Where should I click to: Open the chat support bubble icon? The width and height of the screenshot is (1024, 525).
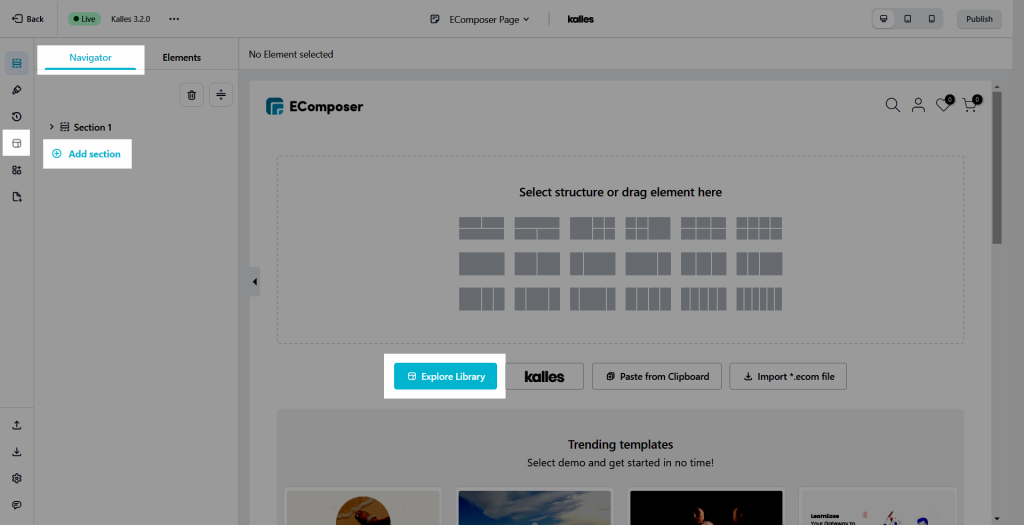tap(17, 505)
